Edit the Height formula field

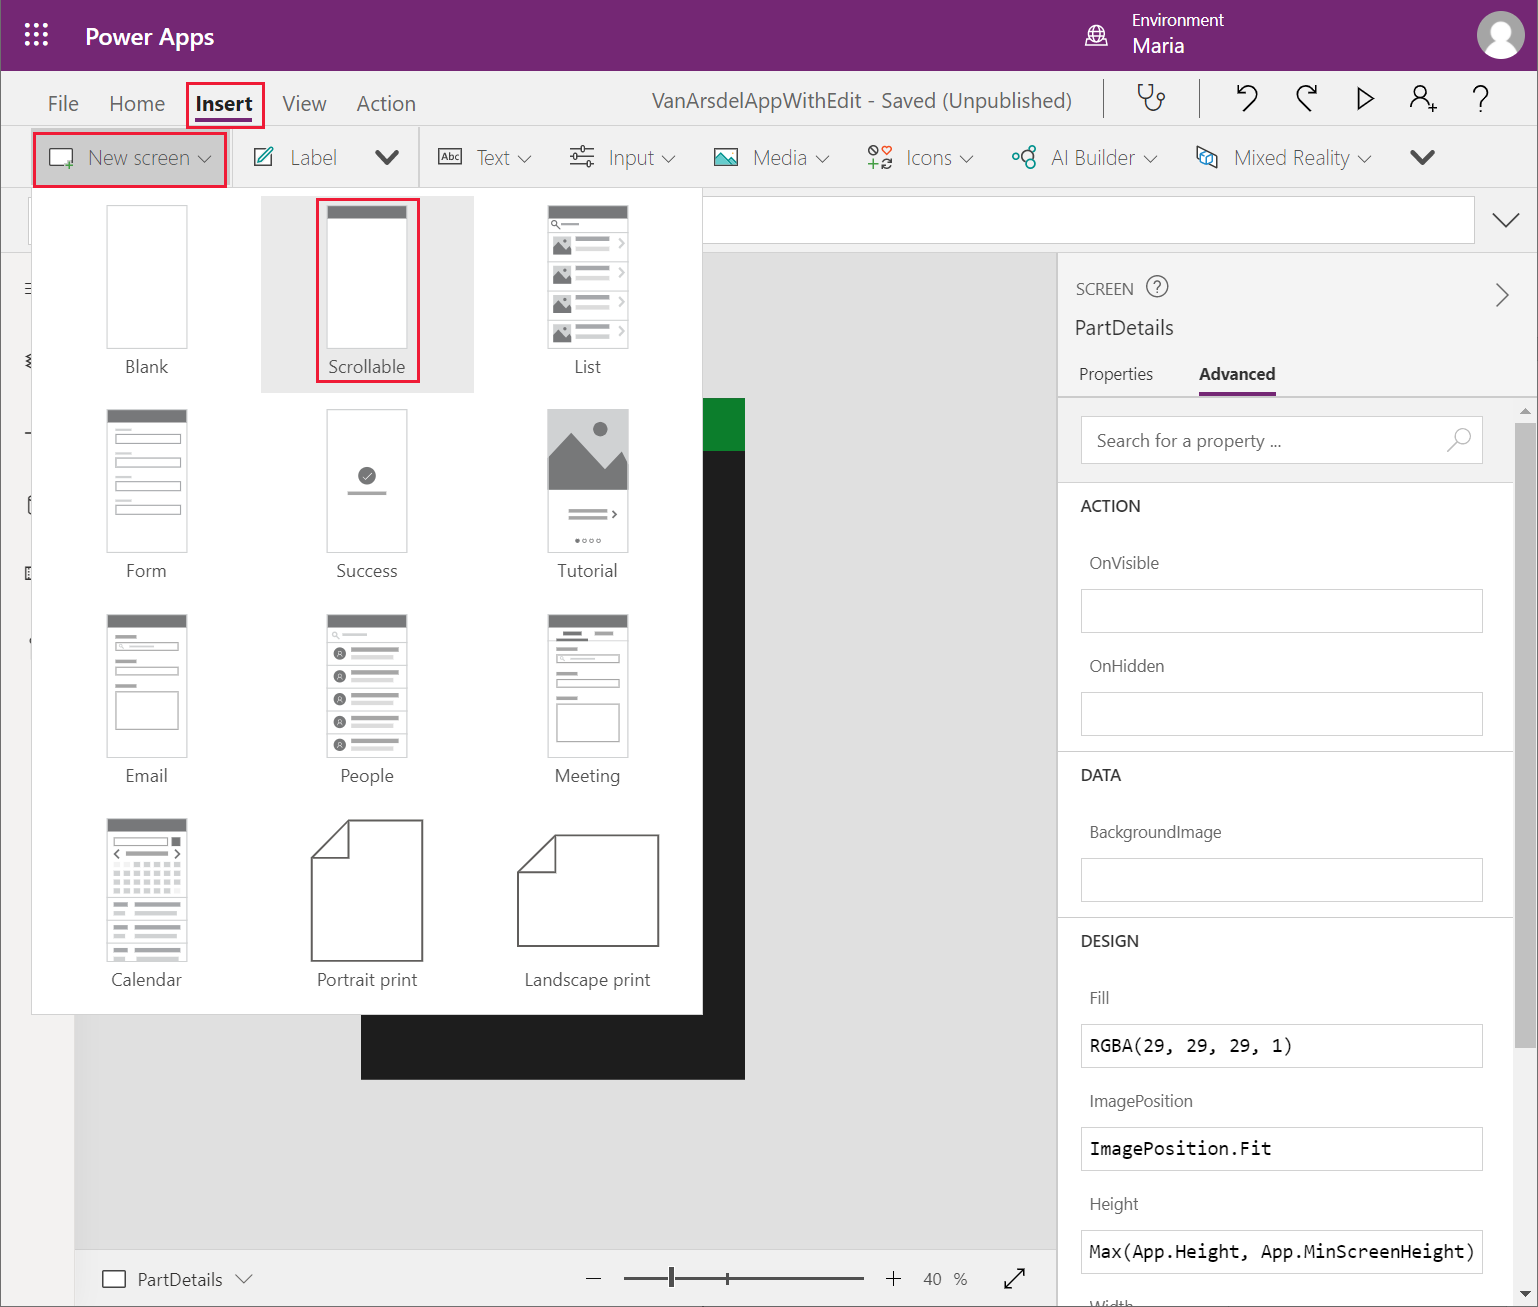pyautogui.click(x=1281, y=1251)
